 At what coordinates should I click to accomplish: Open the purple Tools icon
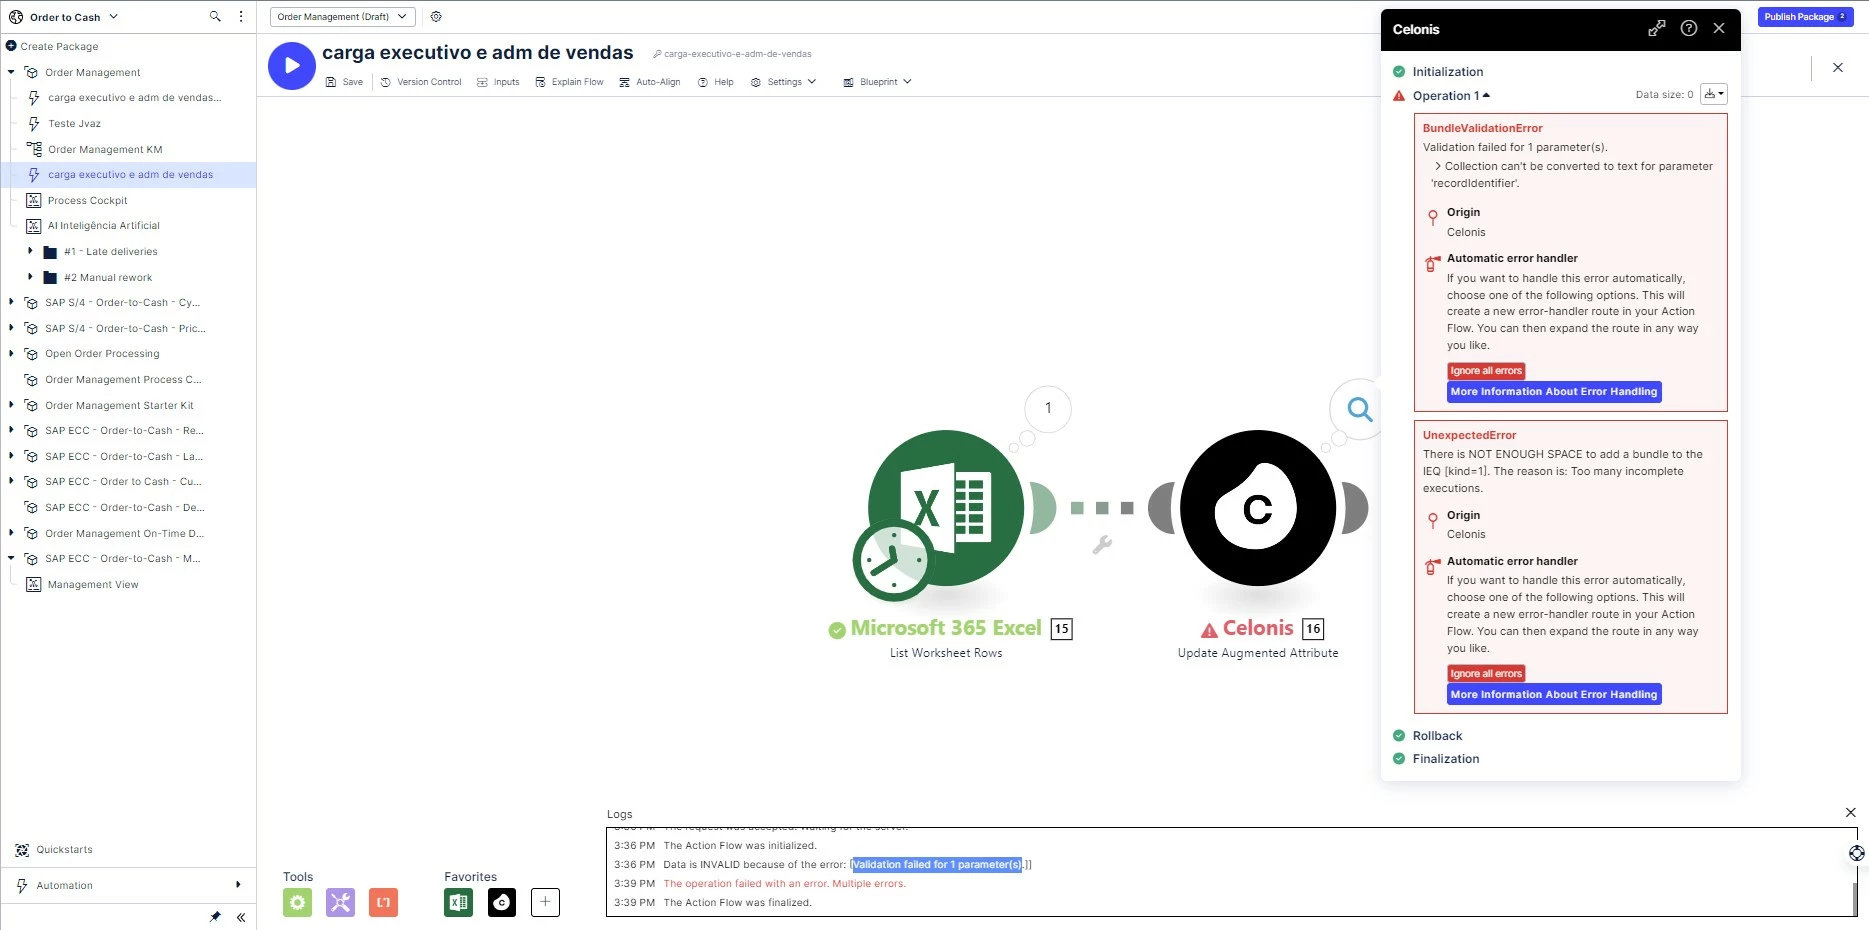click(340, 903)
